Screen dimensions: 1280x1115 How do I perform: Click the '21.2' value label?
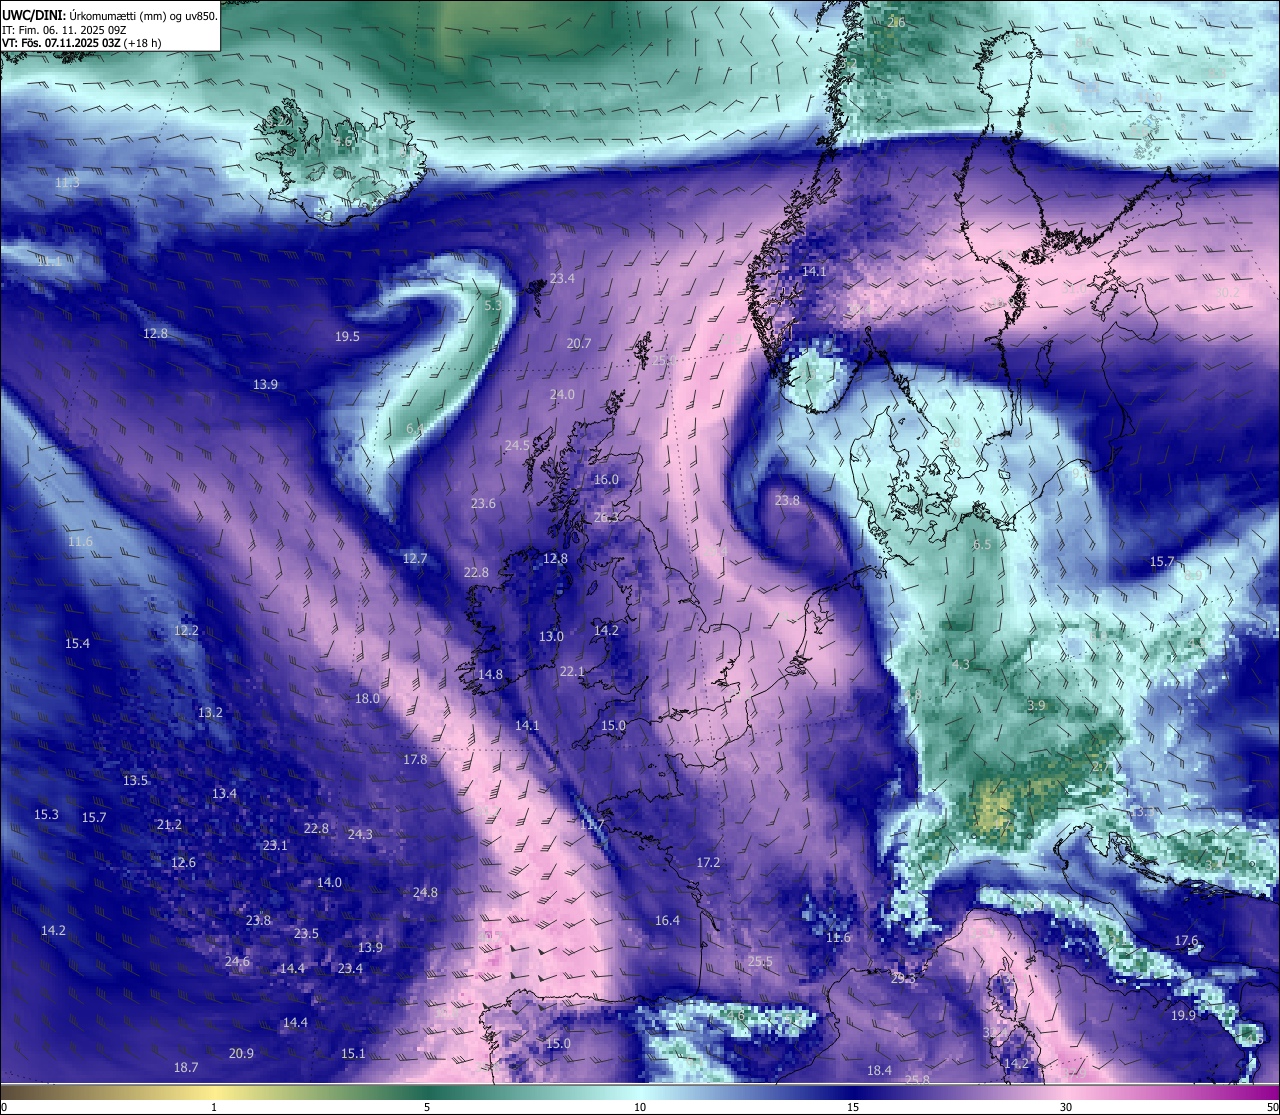tap(169, 825)
